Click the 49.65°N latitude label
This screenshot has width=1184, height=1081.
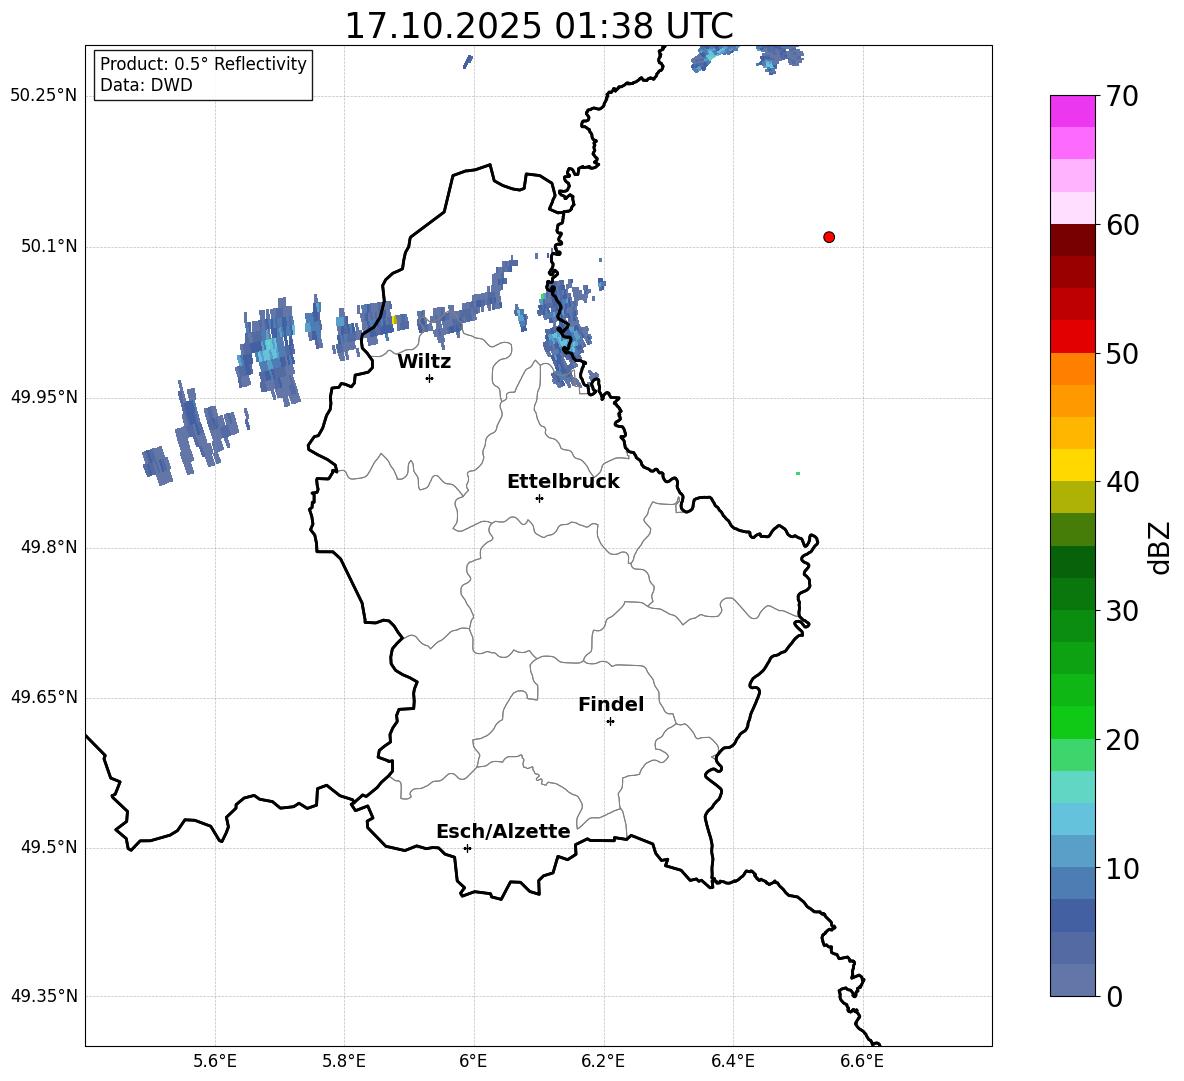(x=44, y=697)
